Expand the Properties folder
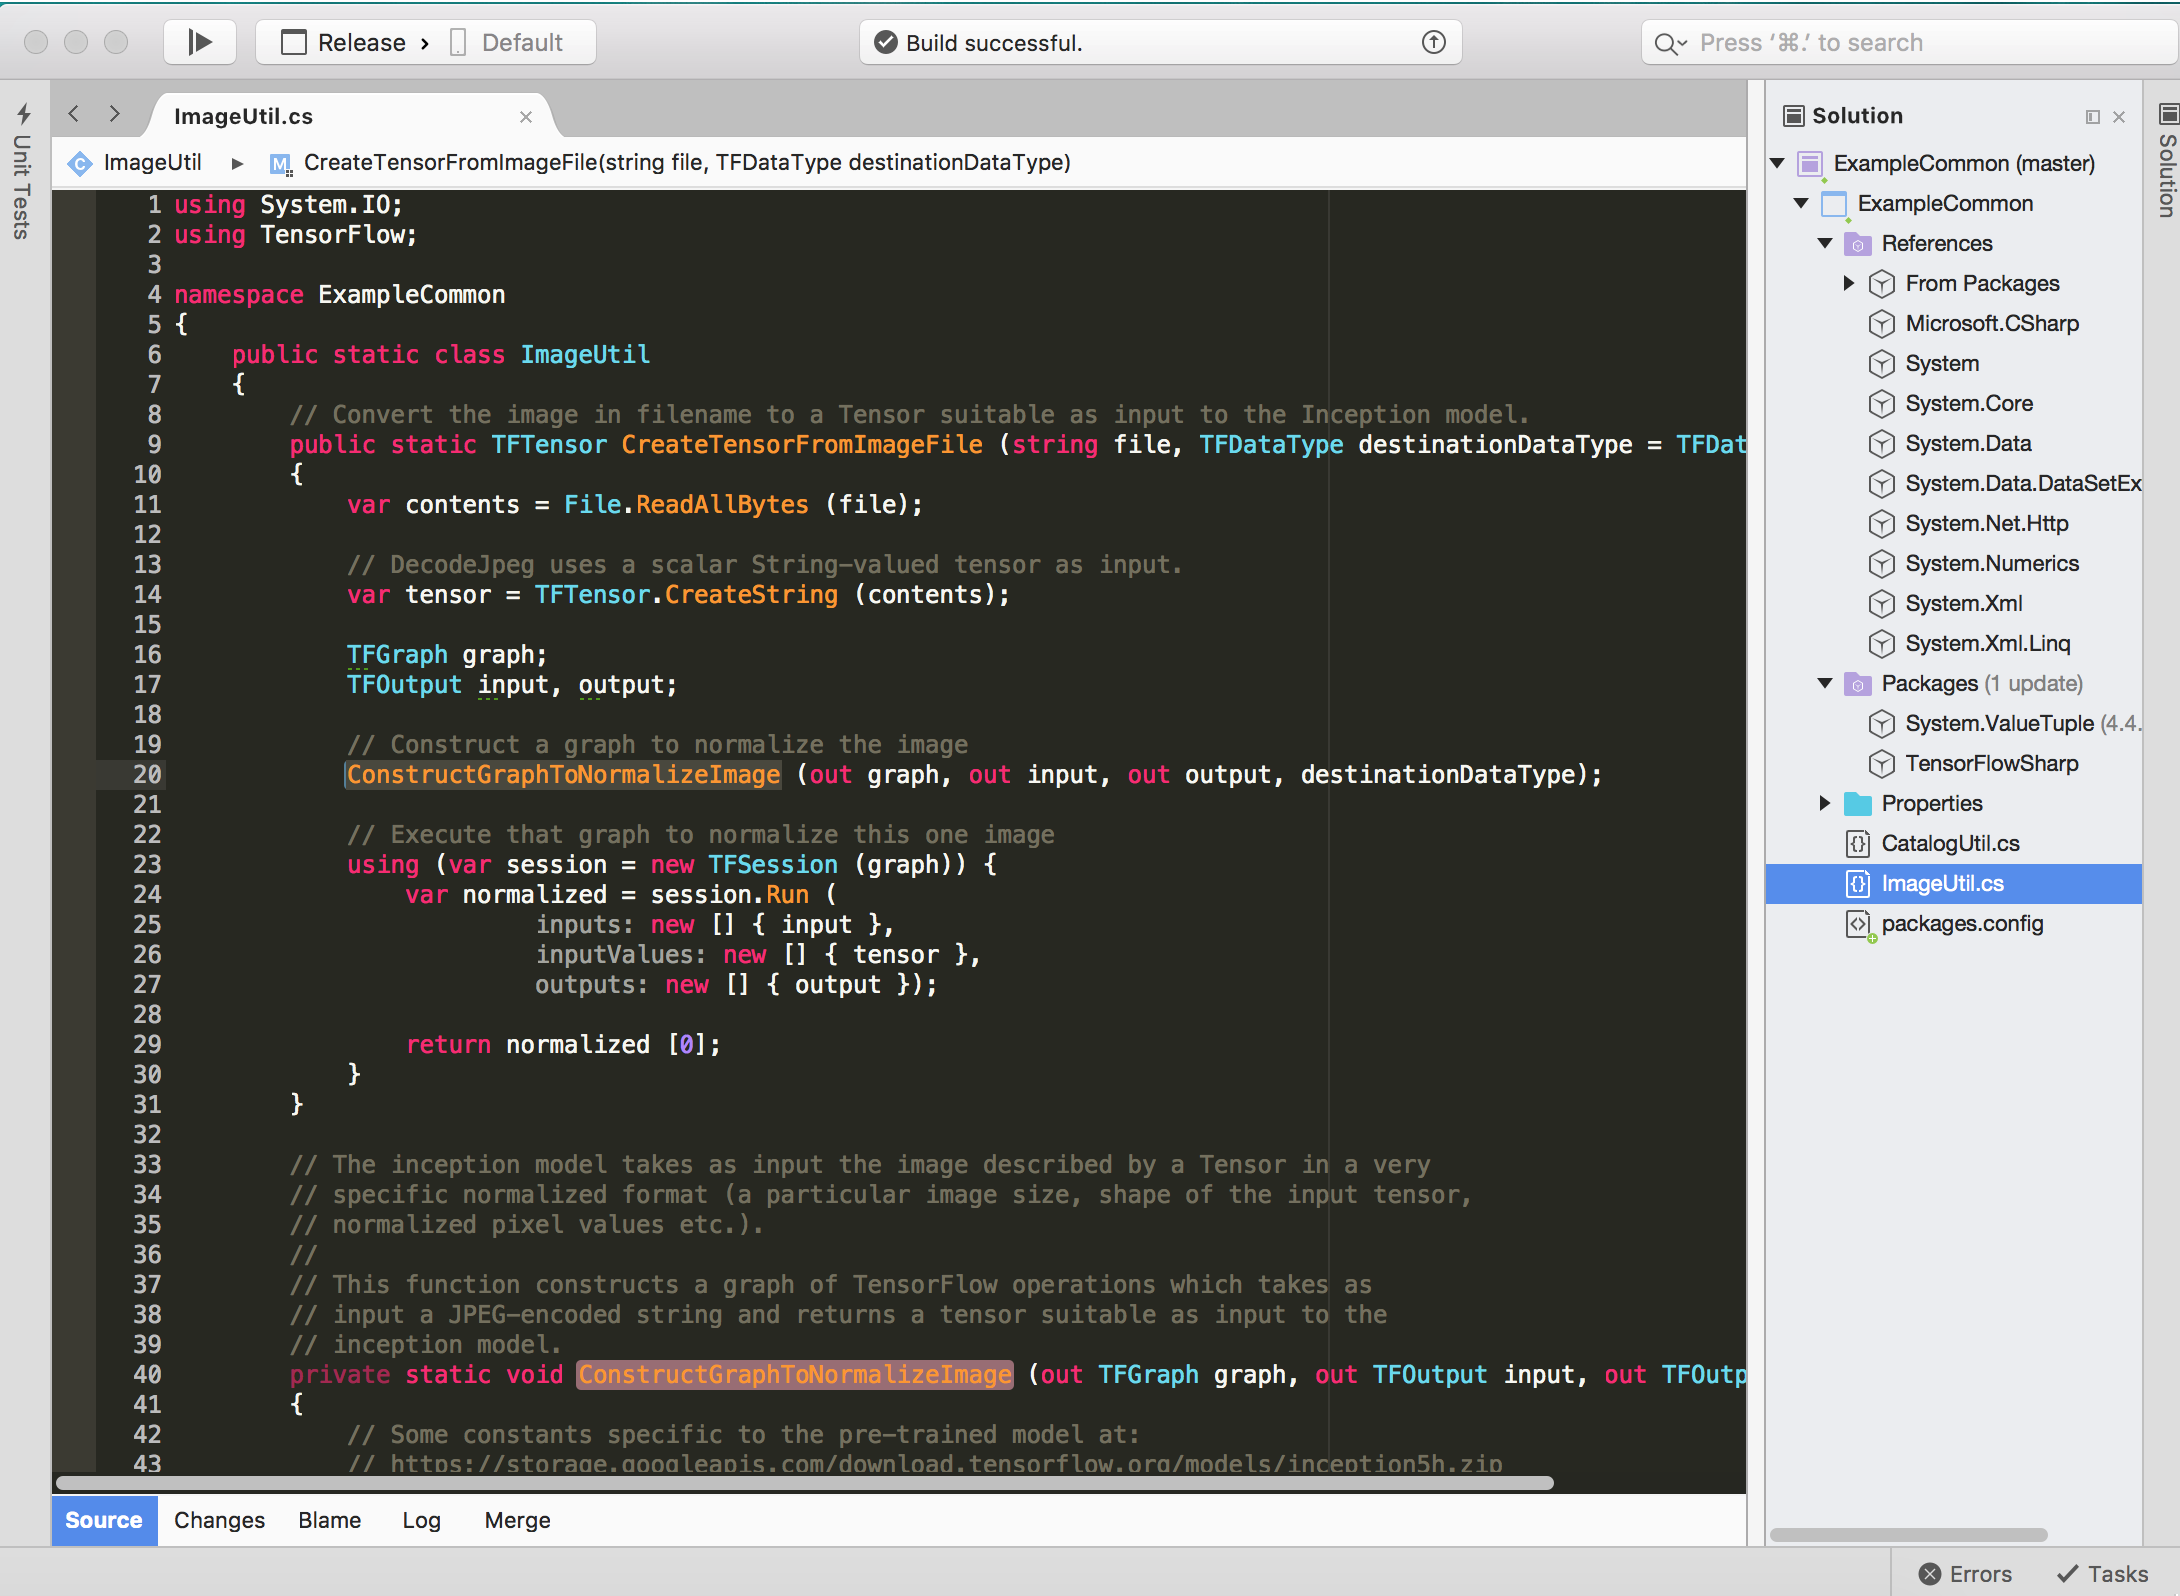This screenshot has width=2180, height=1596. (1825, 803)
